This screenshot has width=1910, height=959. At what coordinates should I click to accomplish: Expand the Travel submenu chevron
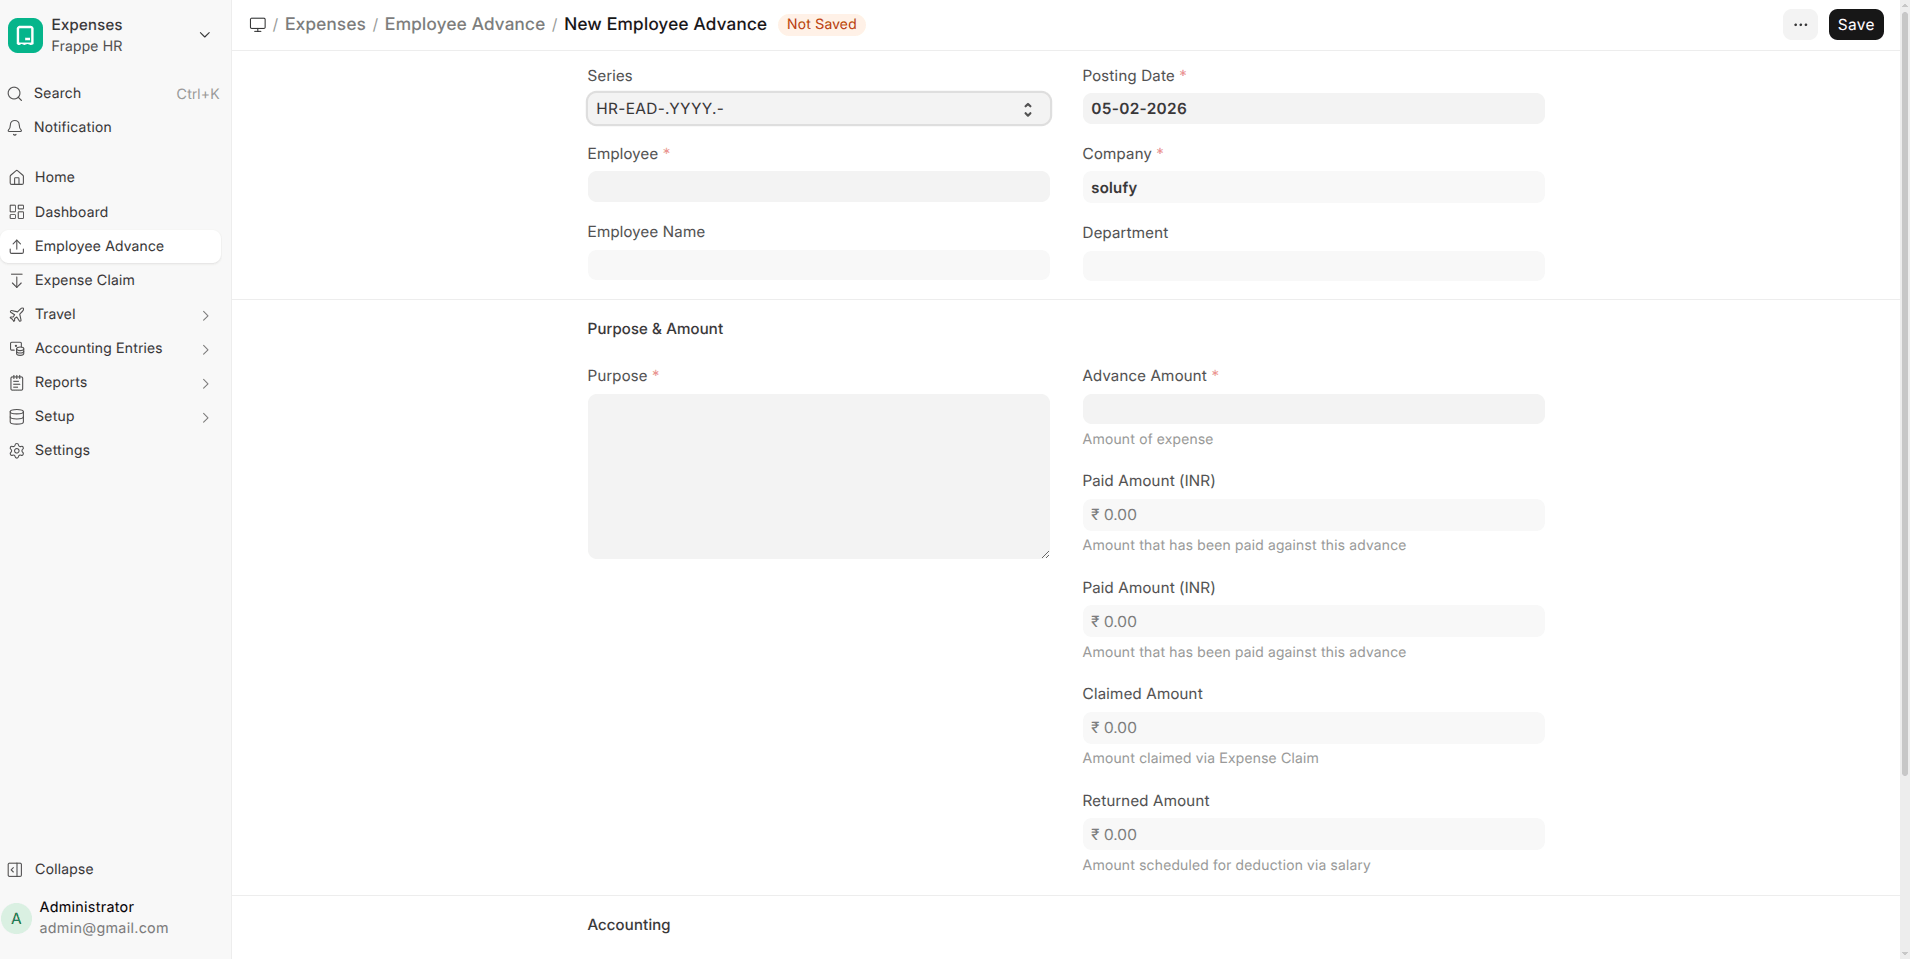205,316
